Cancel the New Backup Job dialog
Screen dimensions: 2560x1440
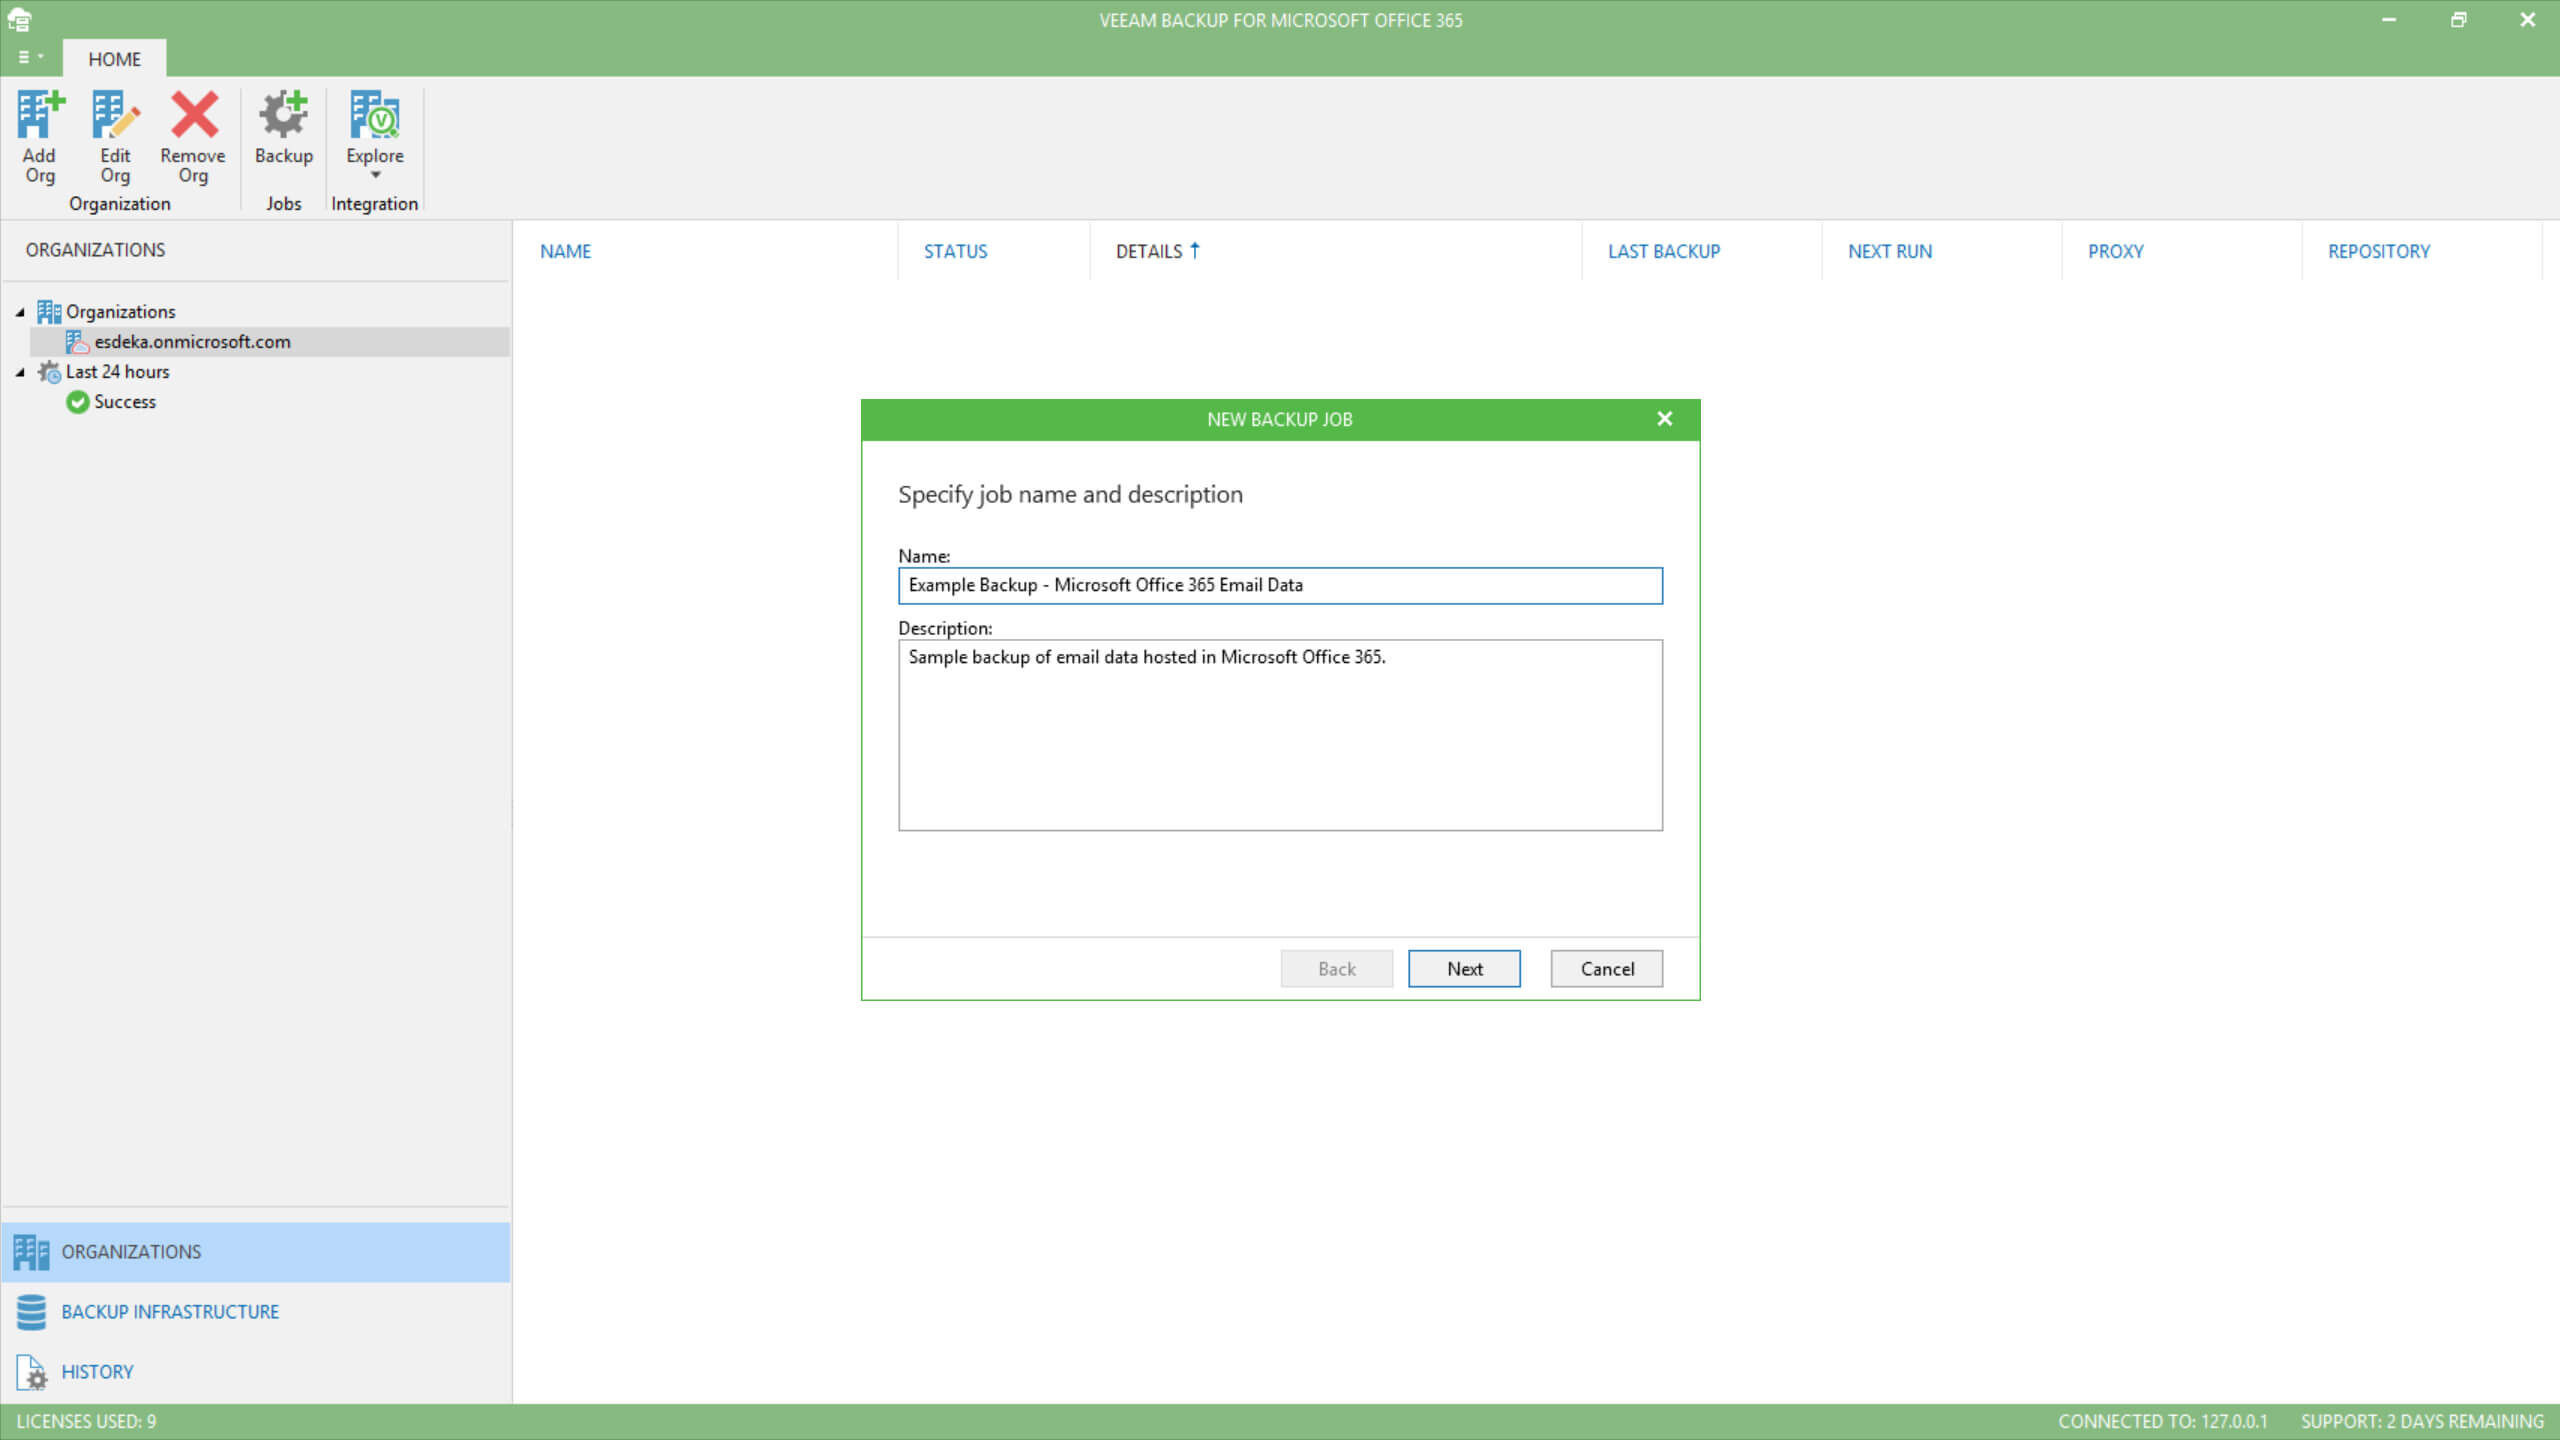(1606, 968)
